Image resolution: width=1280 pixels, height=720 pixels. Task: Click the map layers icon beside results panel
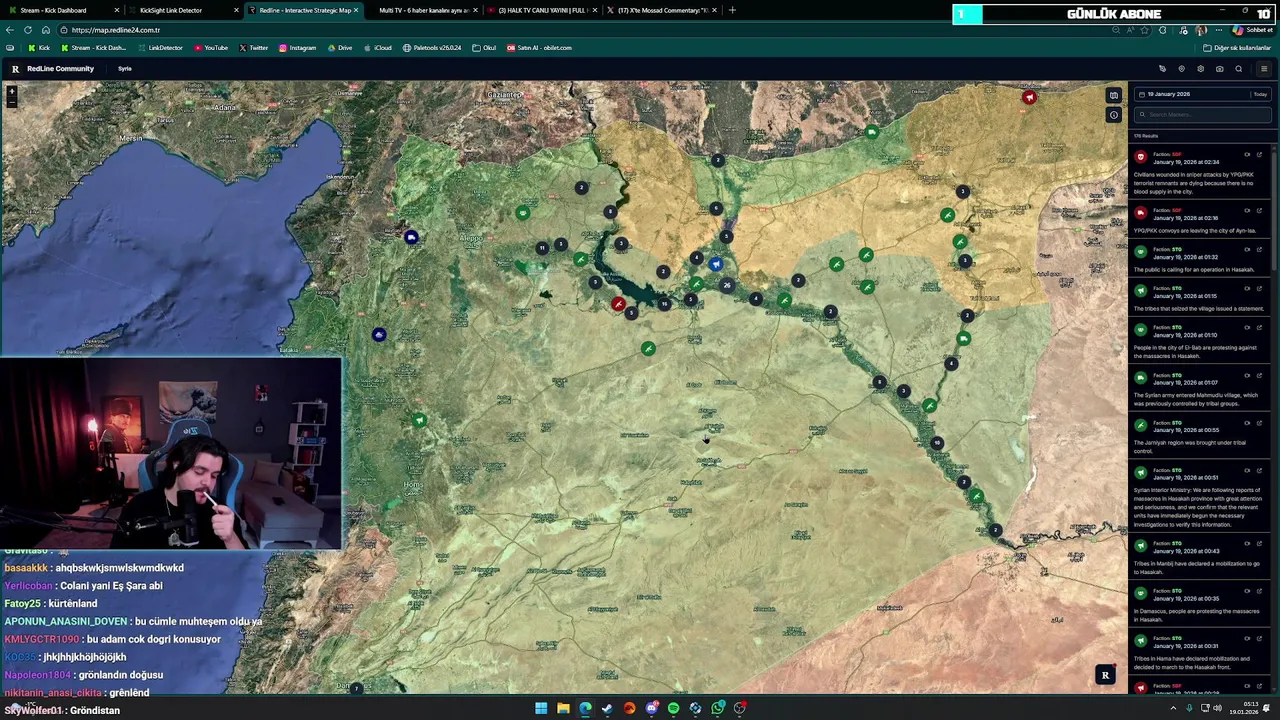coord(1114,96)
